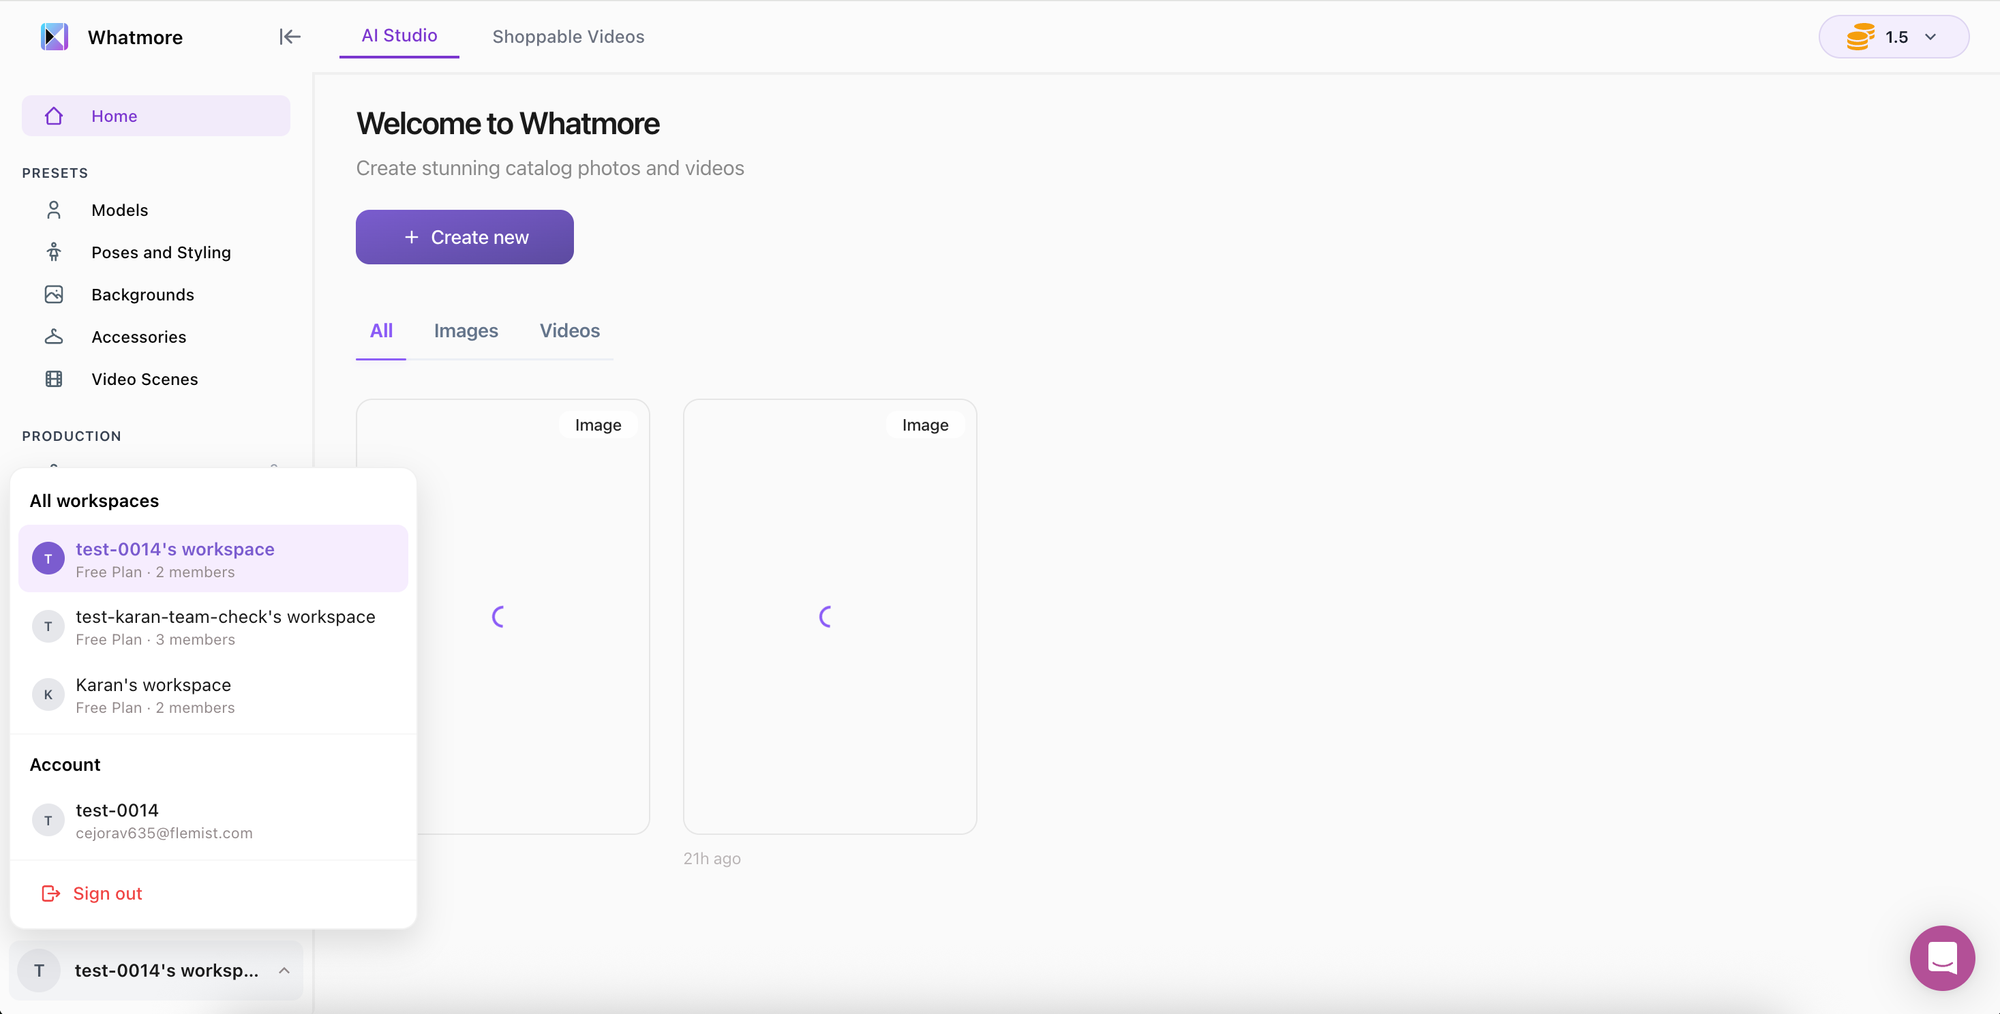The height and width of the screenshot is (1014, 2000).
Task: Click the Poses and Styling figure icon
Action: pos(54,252)
